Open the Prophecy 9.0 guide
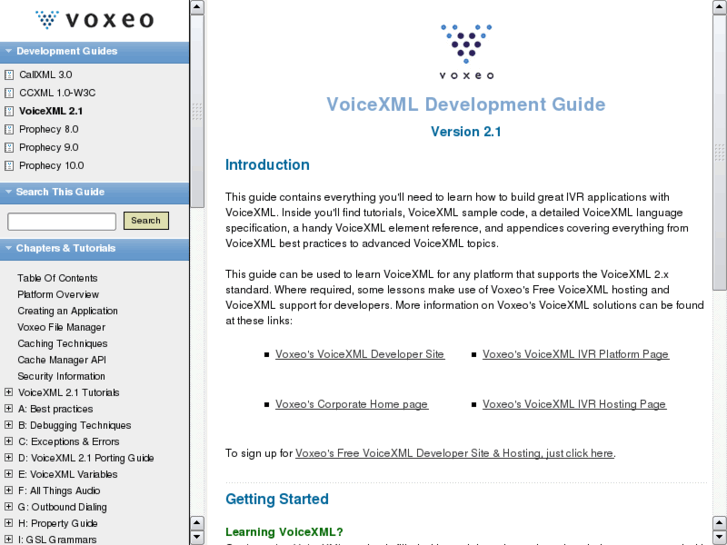 coord(49,147)
